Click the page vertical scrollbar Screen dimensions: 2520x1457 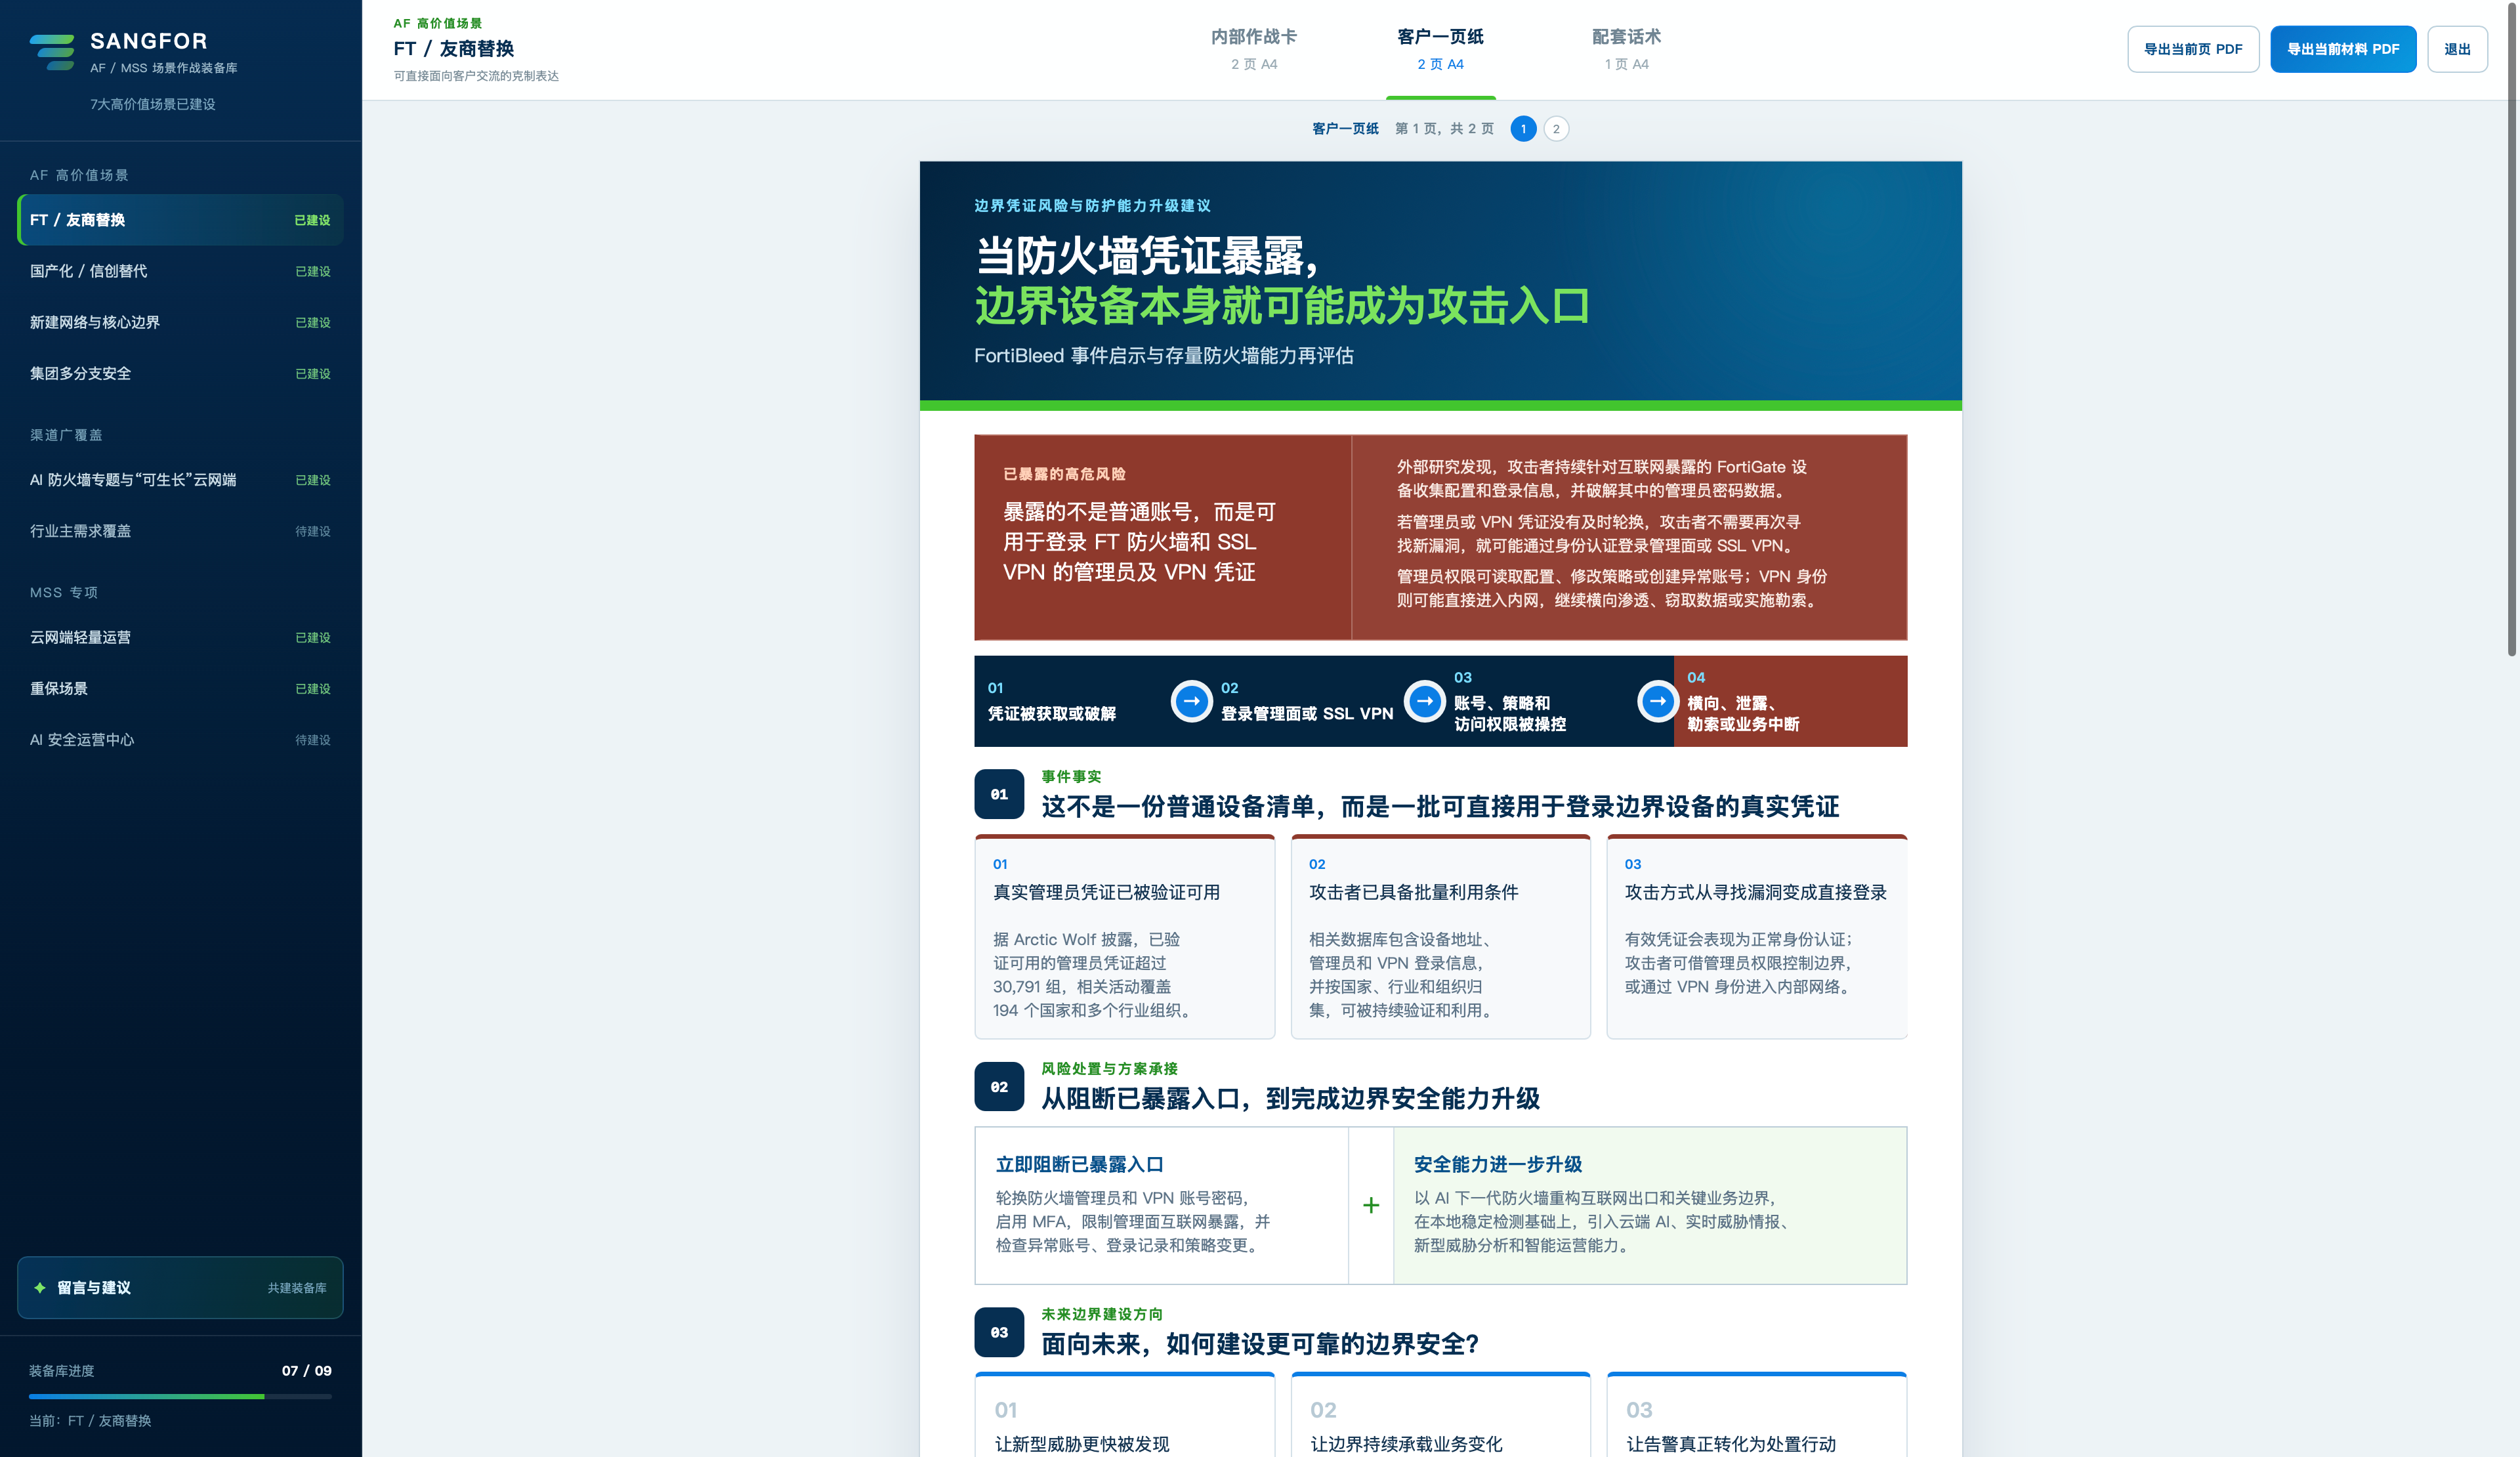(x=2512, y=330)
